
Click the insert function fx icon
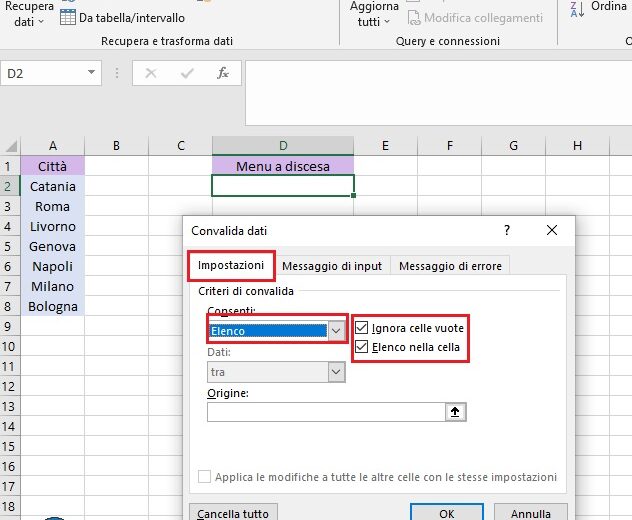223,73
